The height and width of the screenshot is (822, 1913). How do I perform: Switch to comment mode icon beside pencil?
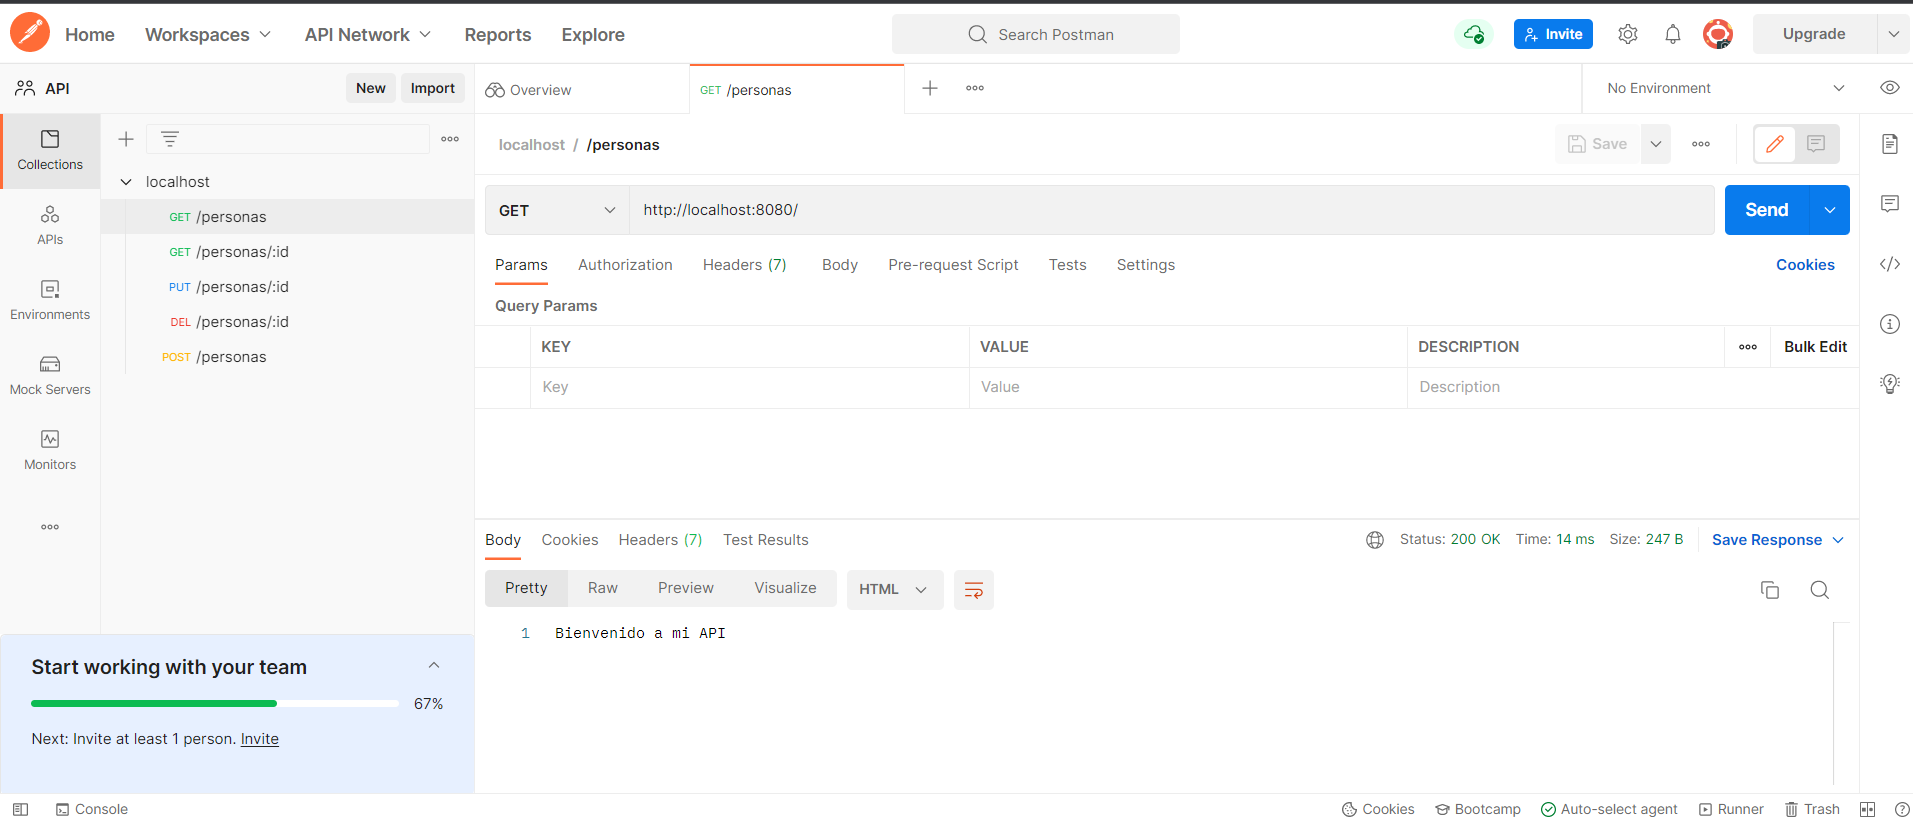[1816, 144]
